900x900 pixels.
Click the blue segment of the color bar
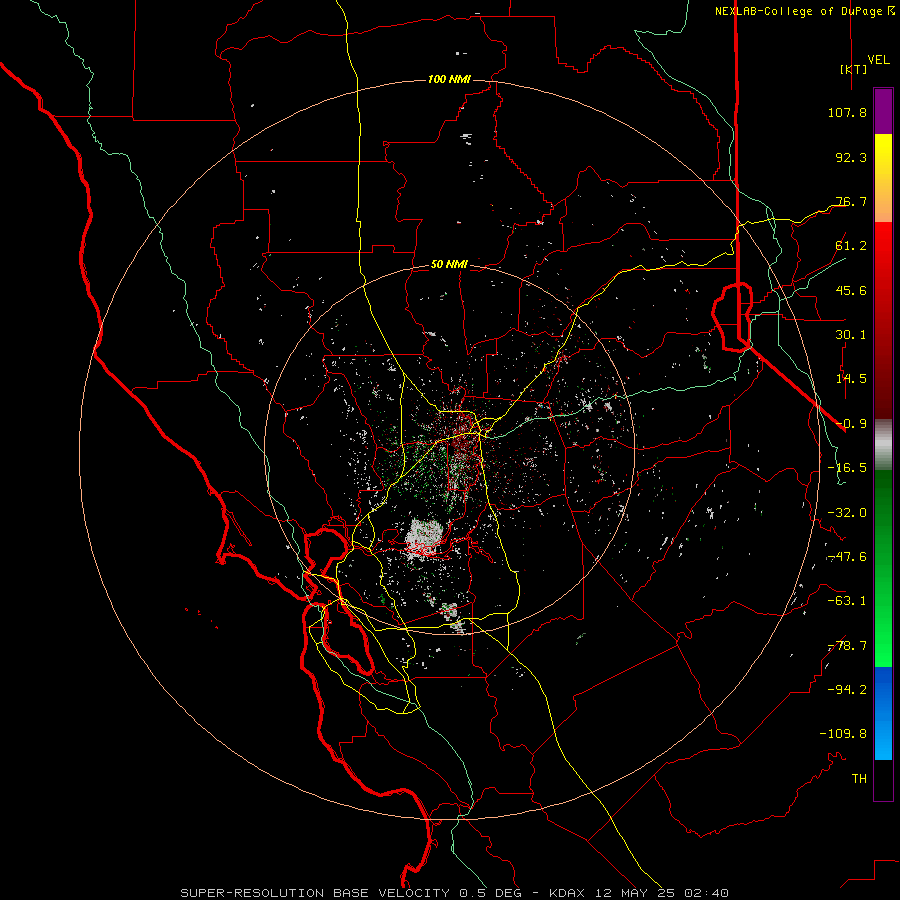coord(883,713)
